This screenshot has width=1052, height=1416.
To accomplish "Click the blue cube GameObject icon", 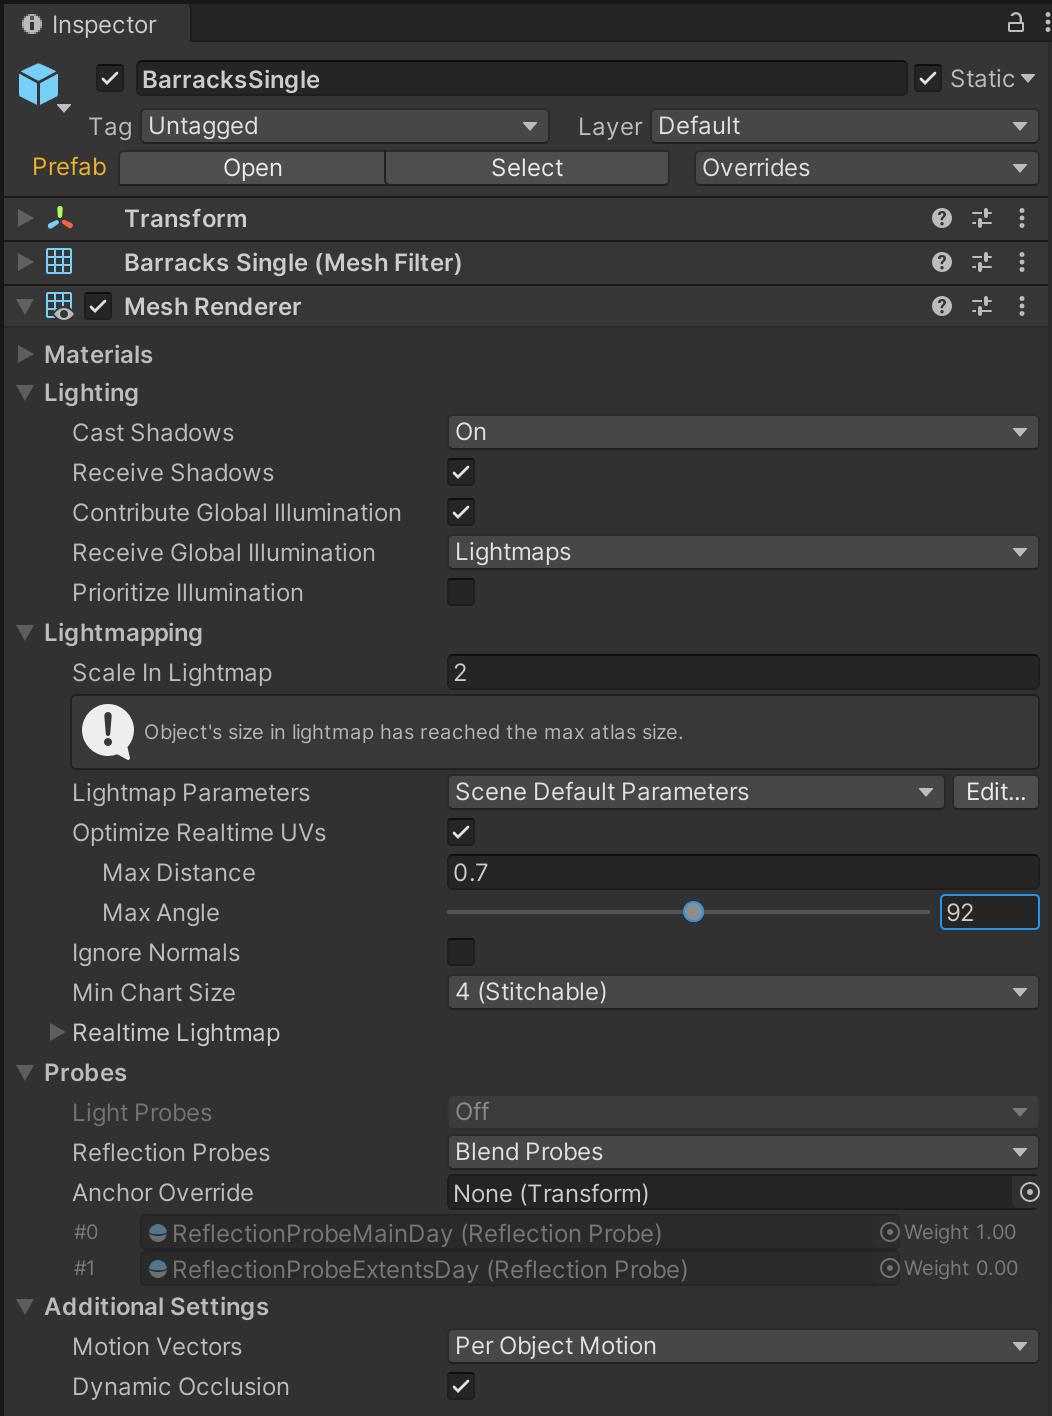I will [x=39, y=84].
